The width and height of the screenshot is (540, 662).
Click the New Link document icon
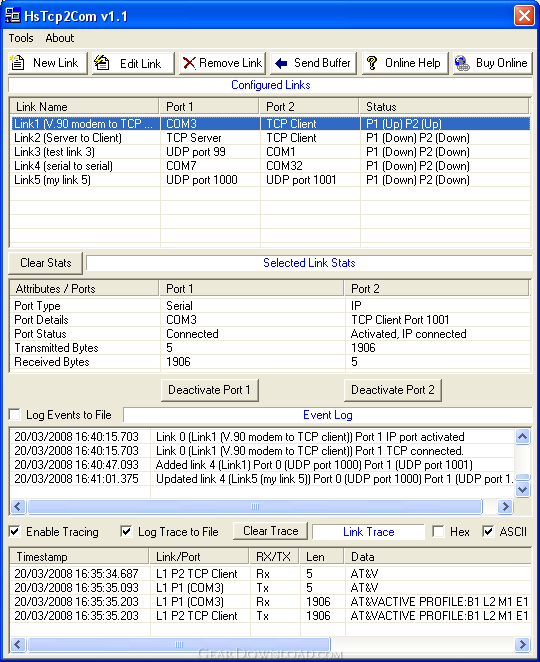[17, 63]
